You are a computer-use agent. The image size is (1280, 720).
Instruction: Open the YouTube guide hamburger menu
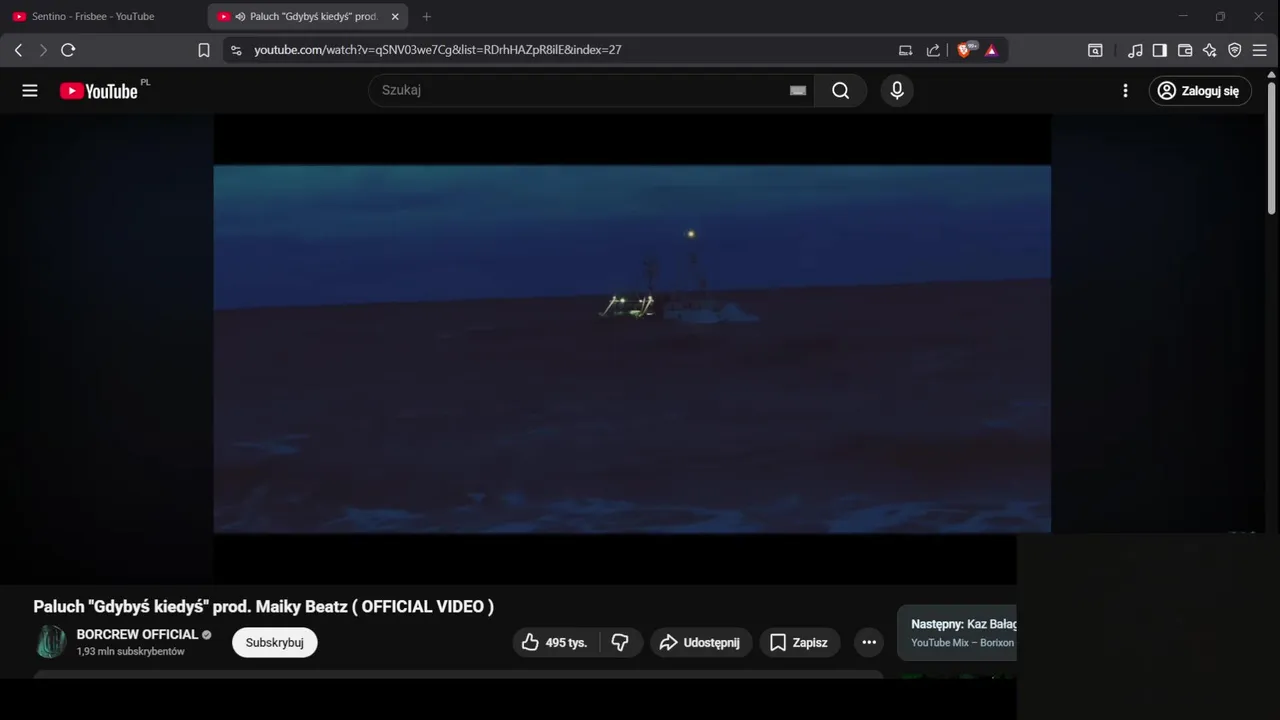(30, 91)
